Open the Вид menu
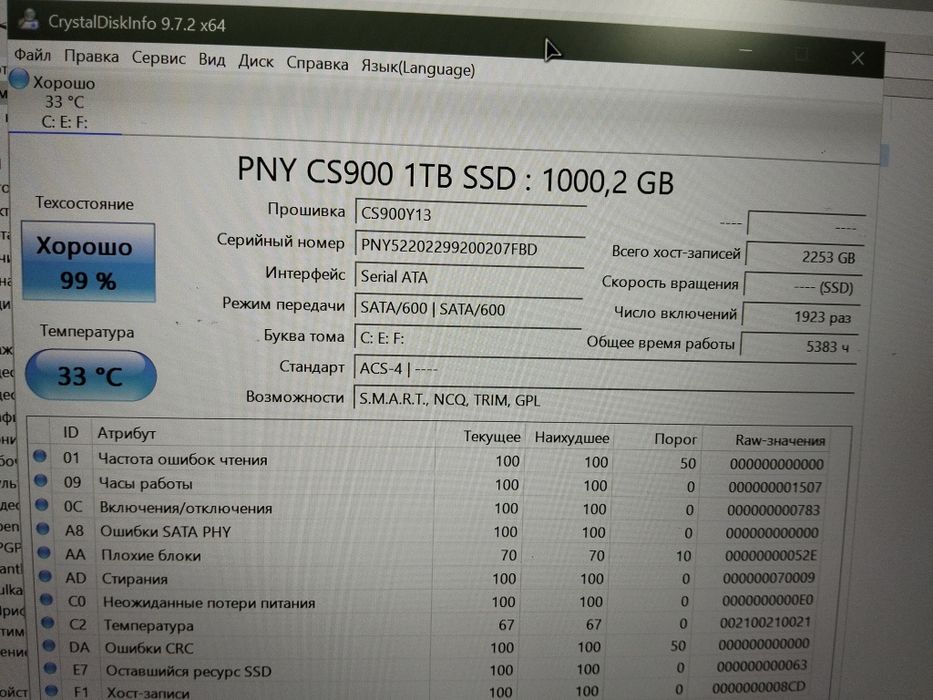The width and height of the screenshot is (933, 700). click(x=212, y=60)
